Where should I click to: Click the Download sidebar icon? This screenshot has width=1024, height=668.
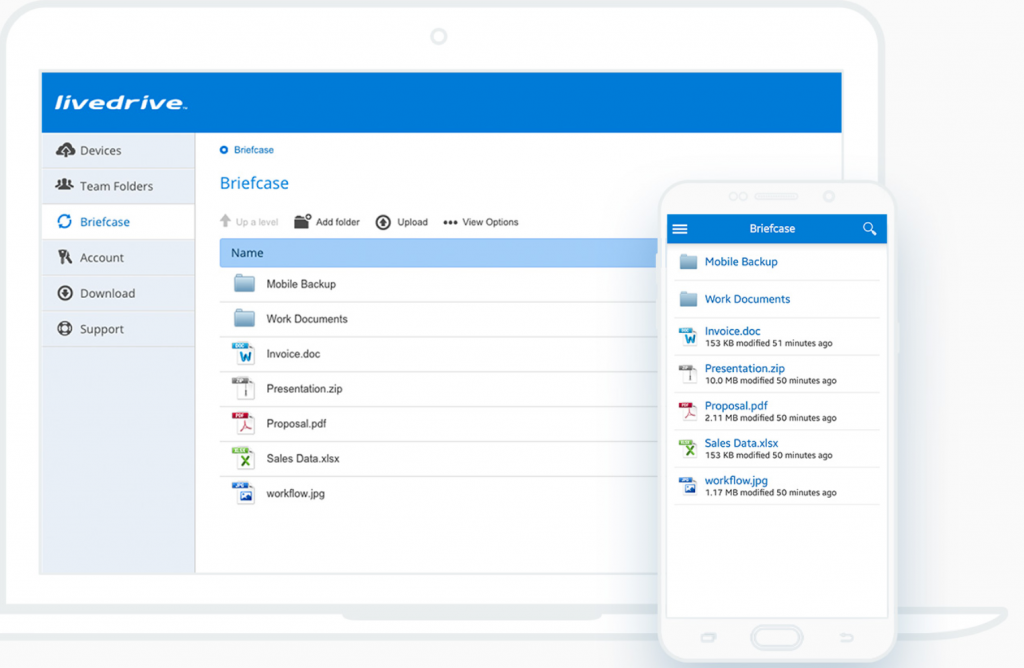click(x=65, y=293)
